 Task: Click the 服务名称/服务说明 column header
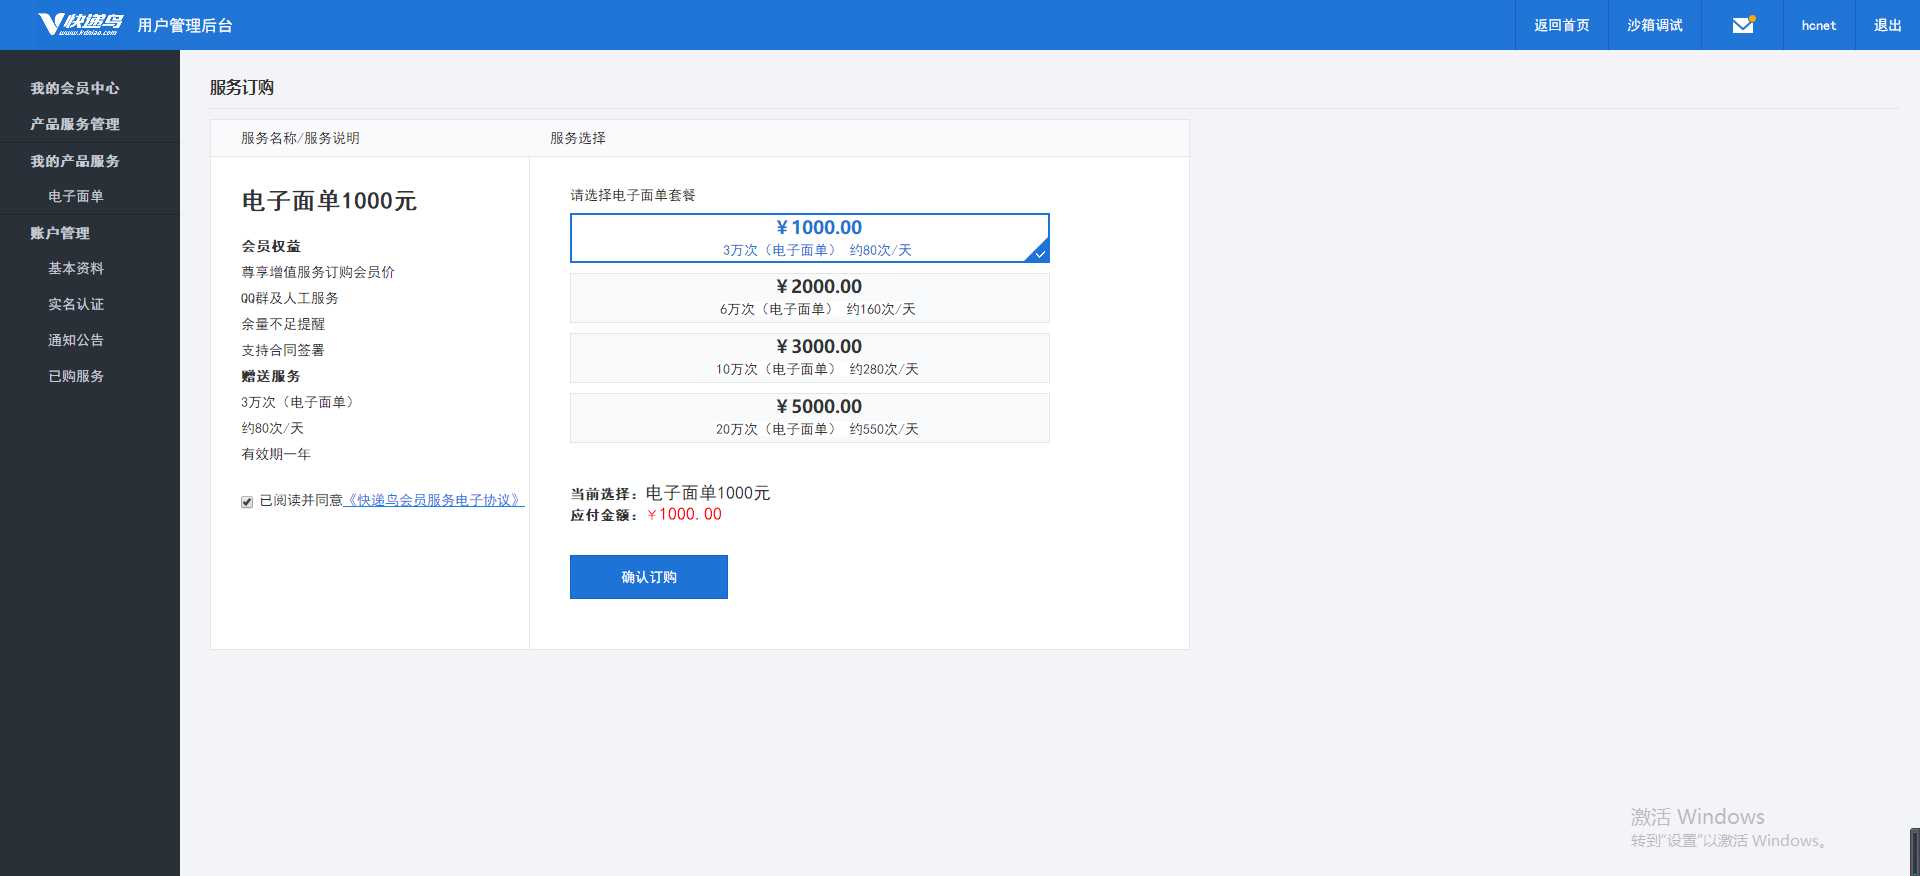coord(300,138)
